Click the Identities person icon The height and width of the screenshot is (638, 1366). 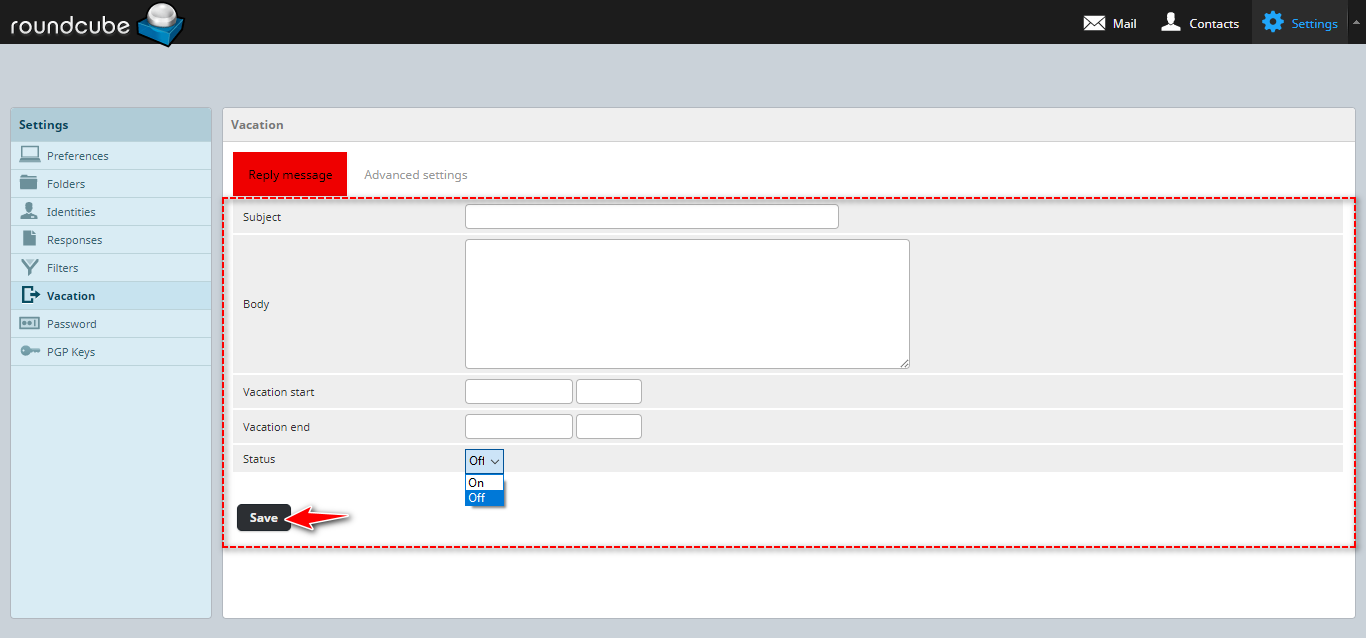(x=30, y=211)
